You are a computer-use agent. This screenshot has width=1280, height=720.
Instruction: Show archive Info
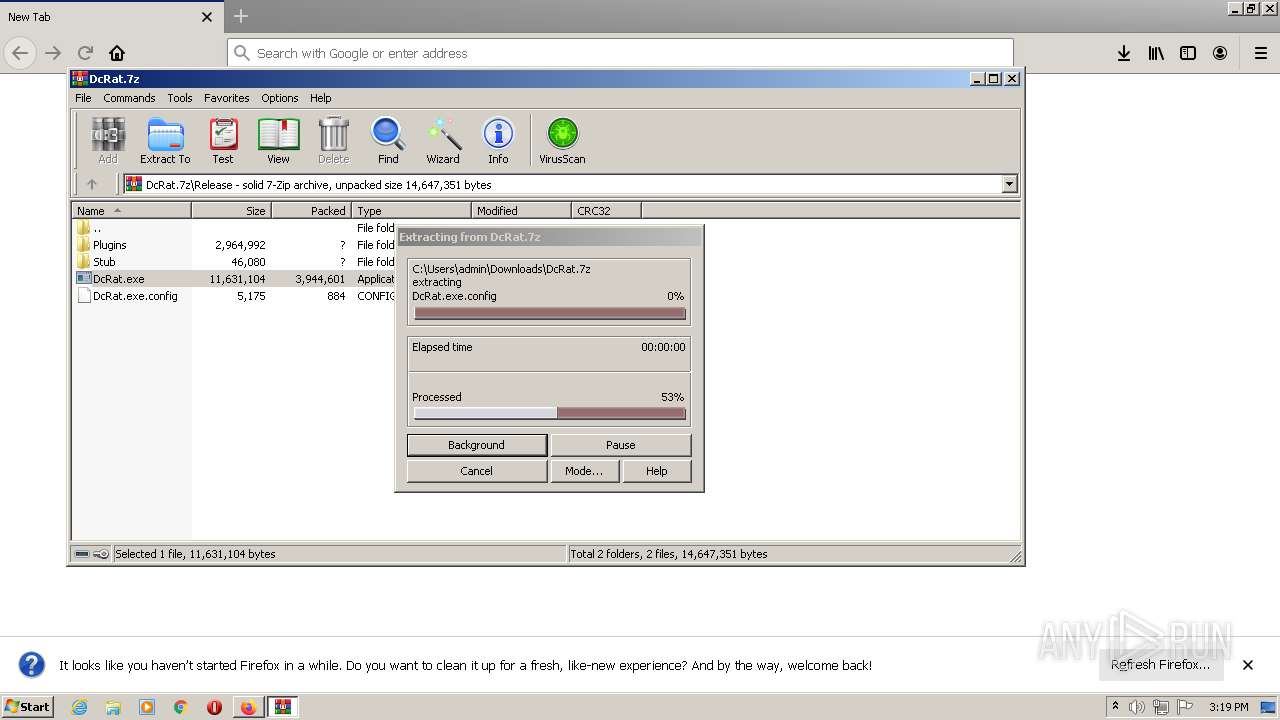498,140
